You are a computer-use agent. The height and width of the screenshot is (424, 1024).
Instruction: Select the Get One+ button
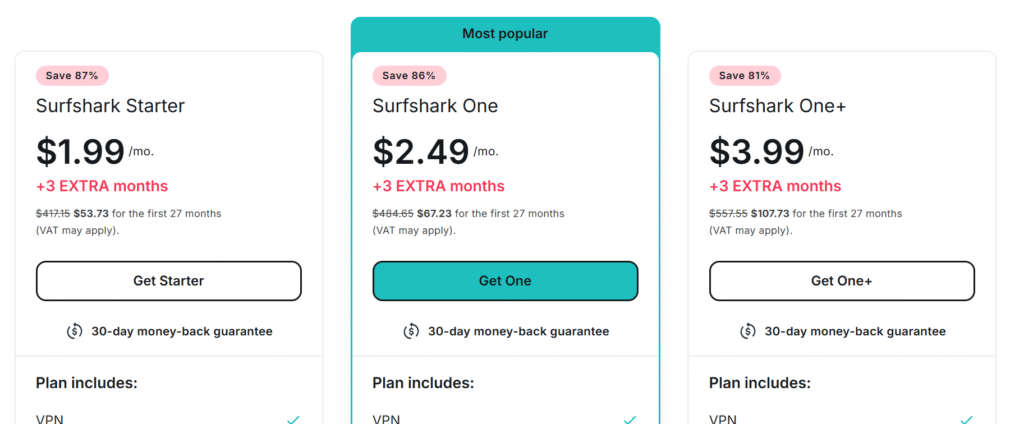(842, 281)
